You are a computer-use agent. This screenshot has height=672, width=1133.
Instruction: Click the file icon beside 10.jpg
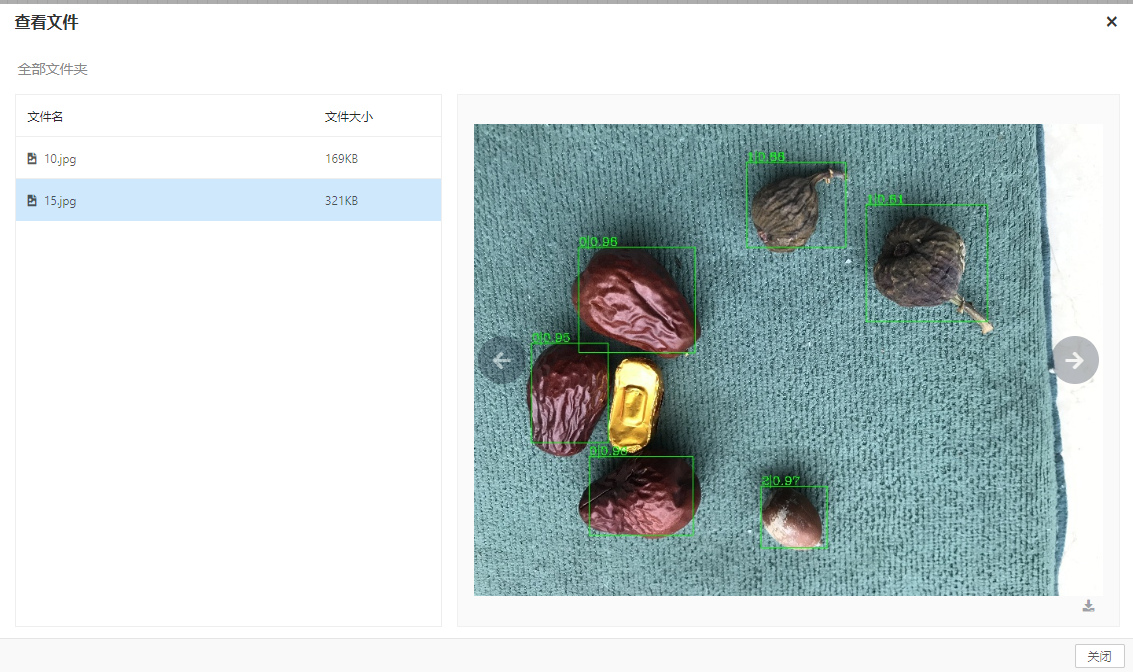(x=32, y=159)
